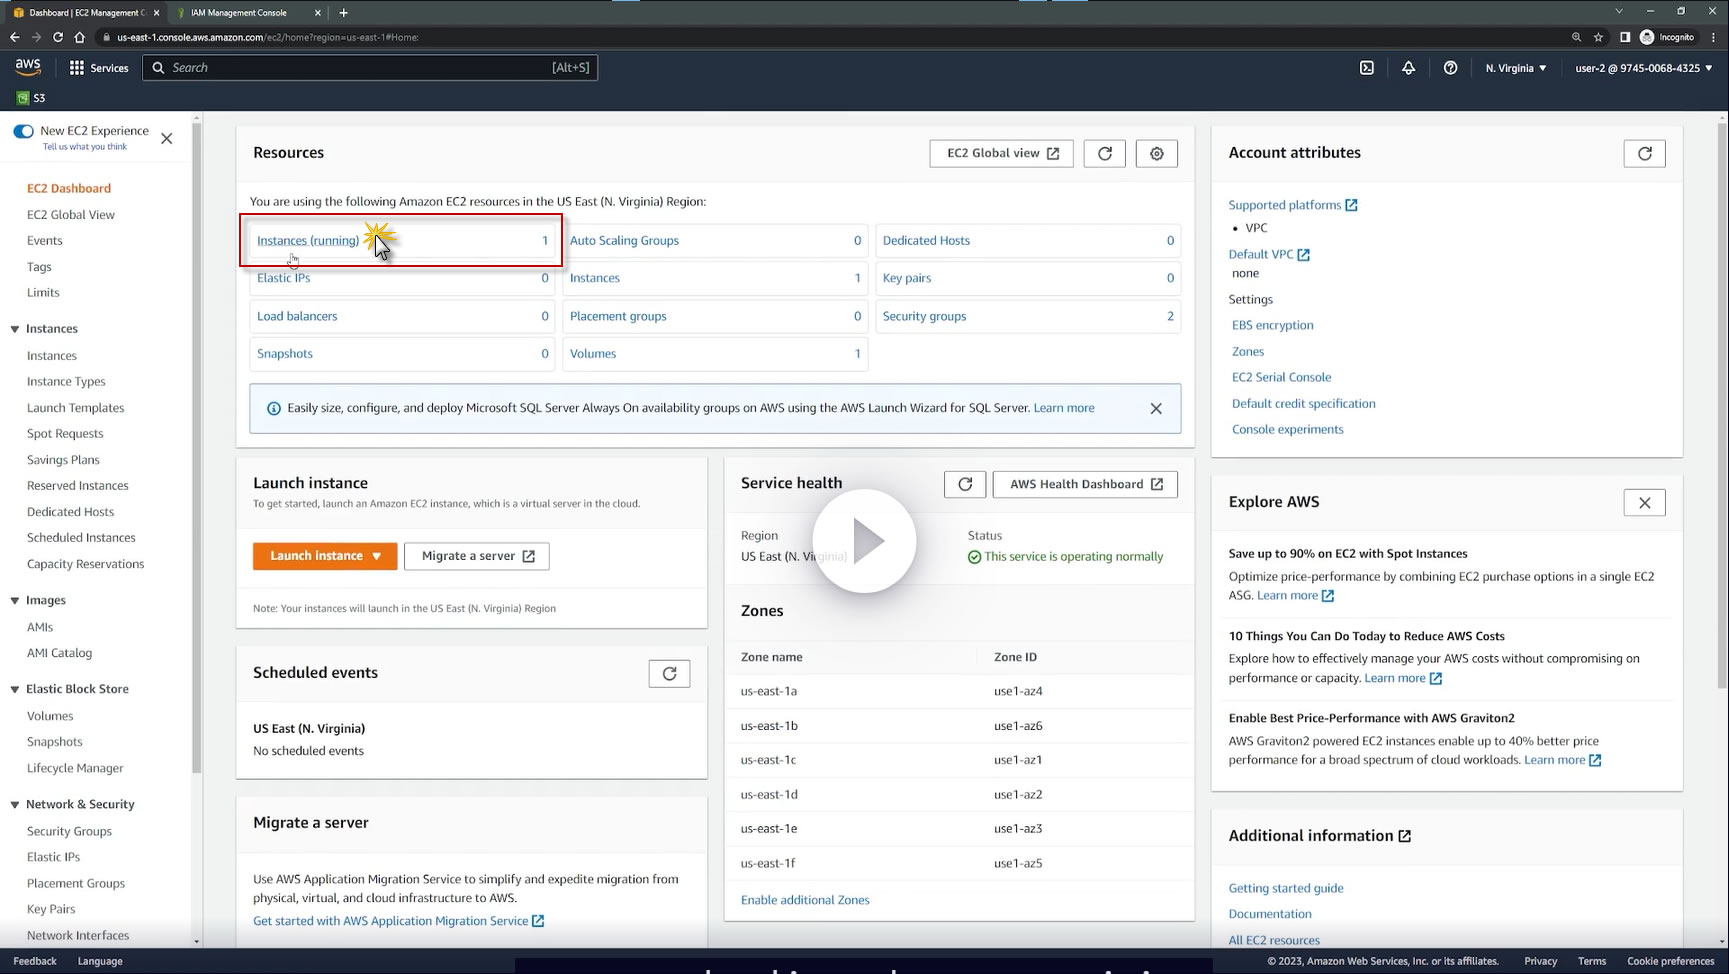Open the CloudShell terminal icon
The width and height of the screenshot is (1729, 974).
(x=1367, y=68)
